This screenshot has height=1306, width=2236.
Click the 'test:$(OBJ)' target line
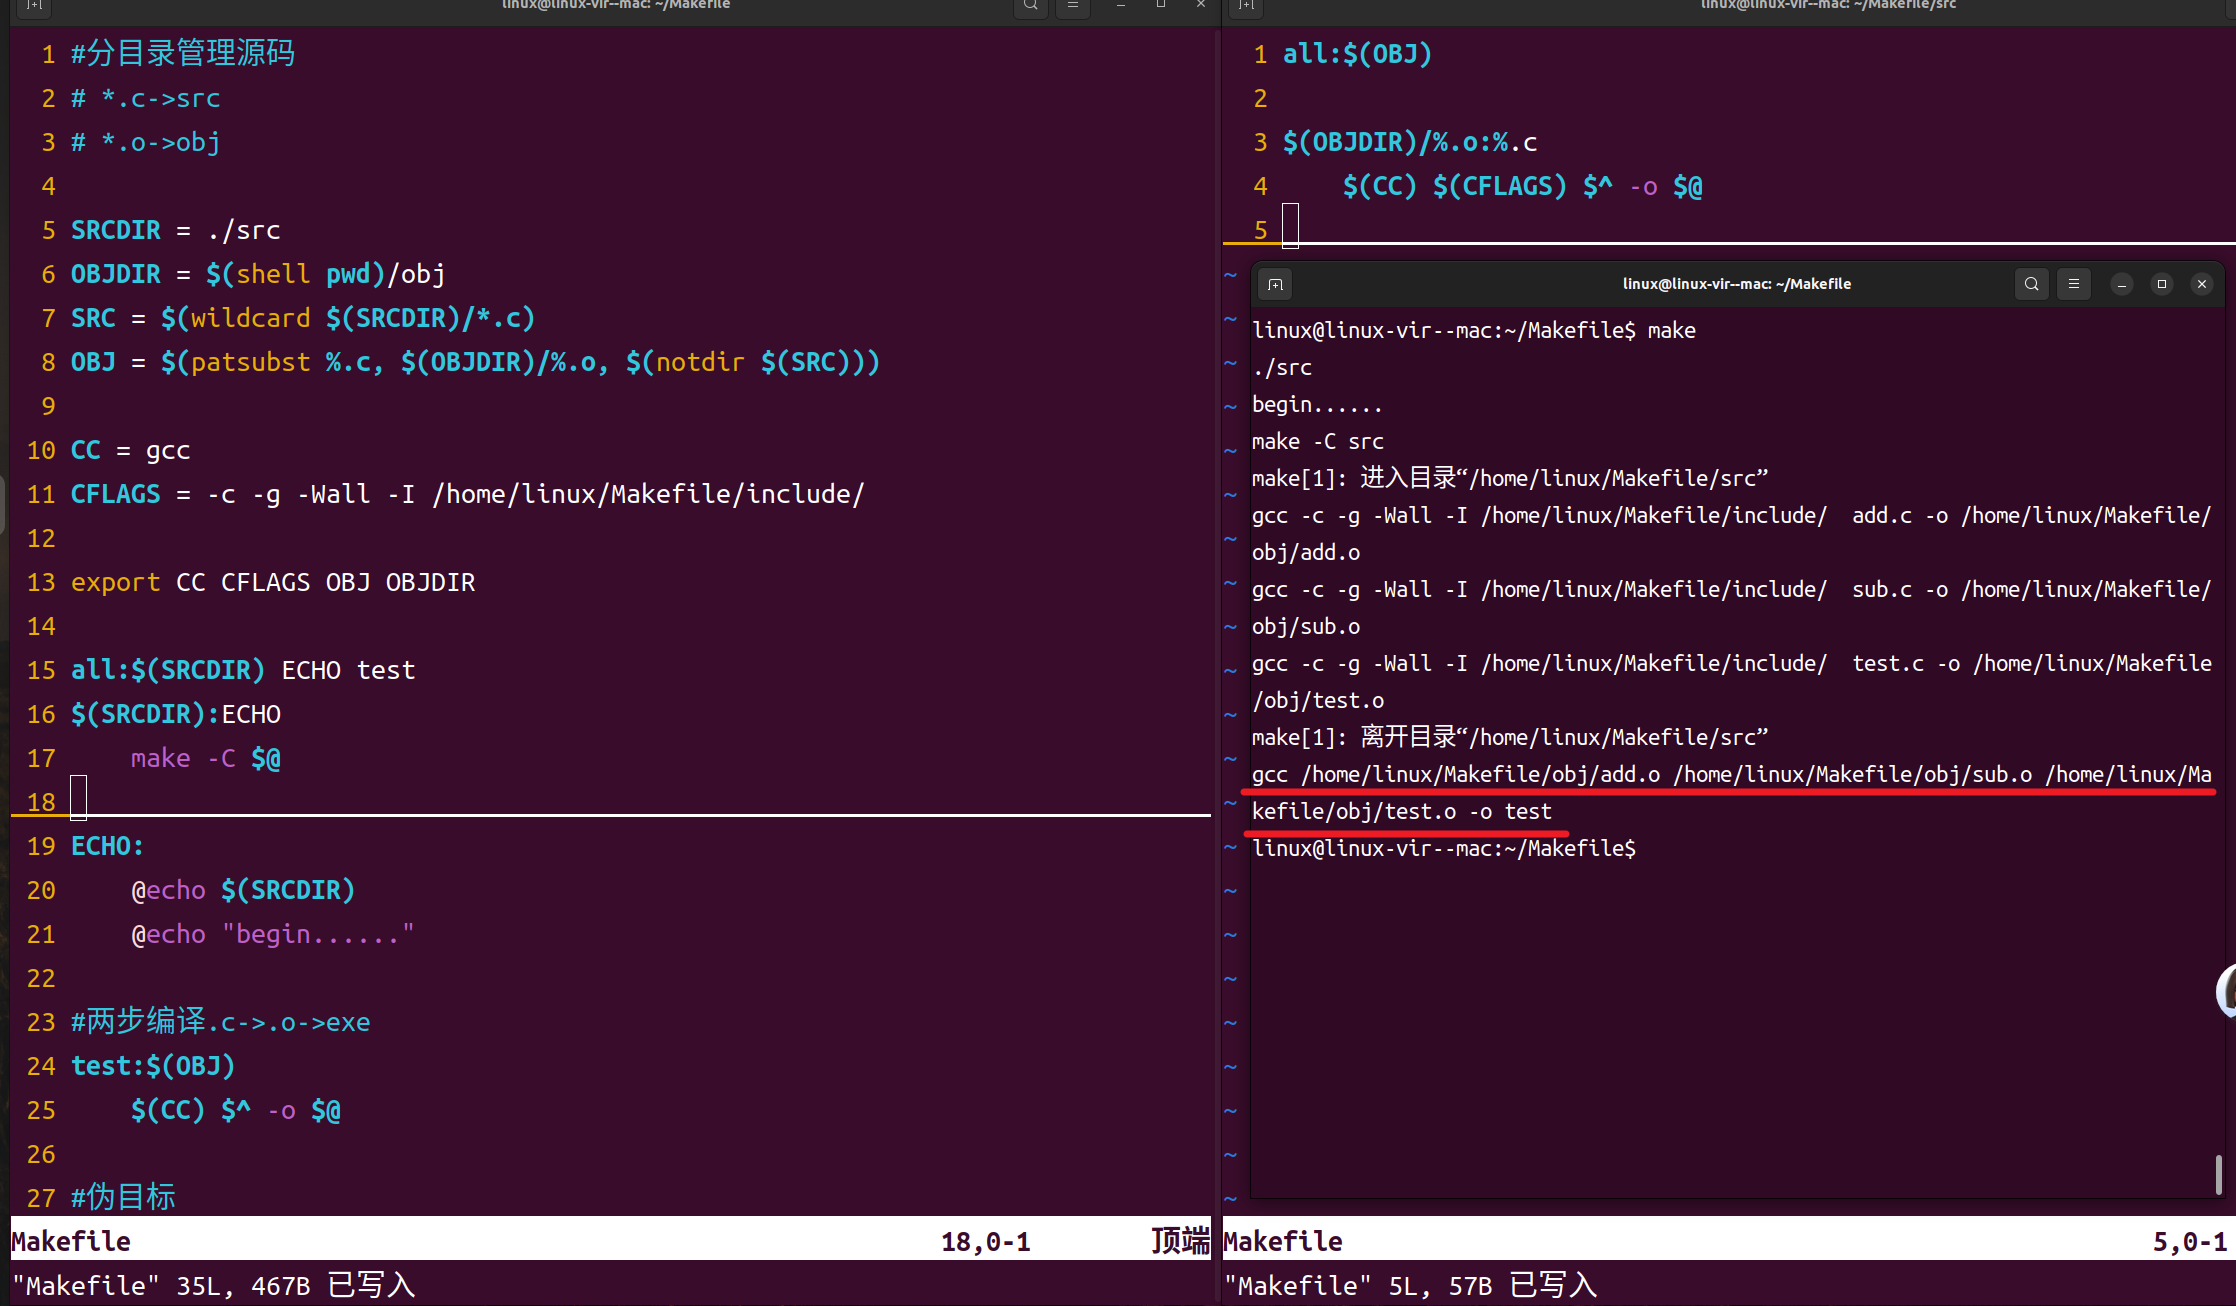point(153,1066)
